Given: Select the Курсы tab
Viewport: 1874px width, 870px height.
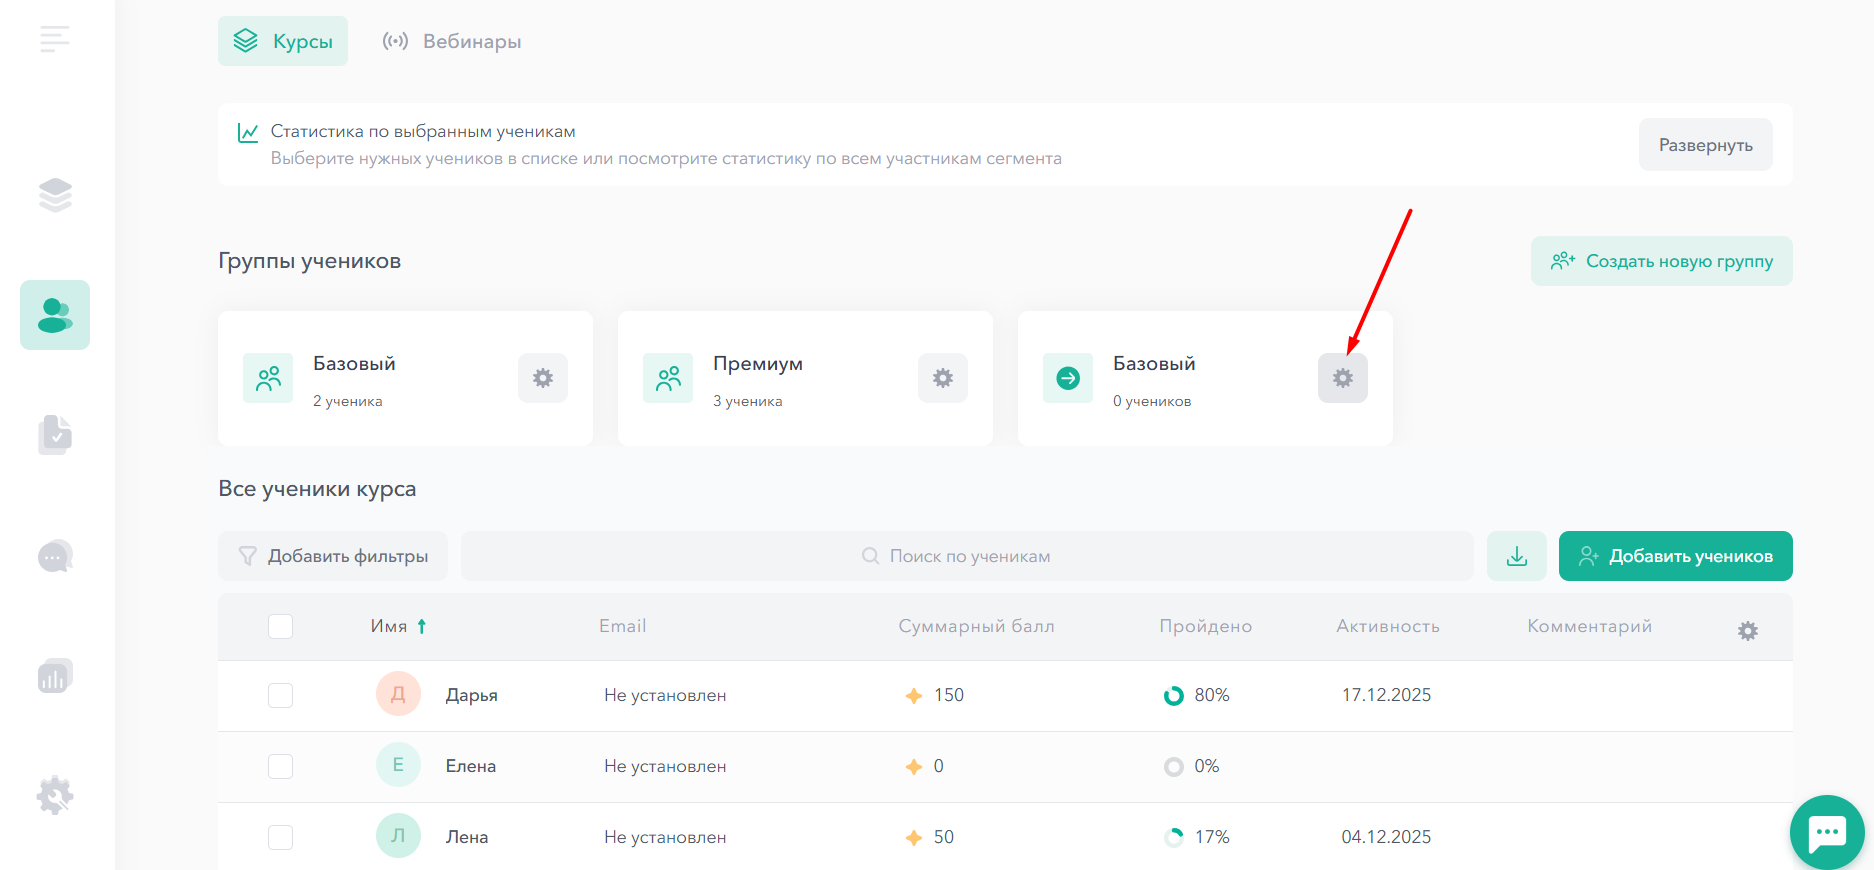Looking at the screenshot, I should [283, 41].
